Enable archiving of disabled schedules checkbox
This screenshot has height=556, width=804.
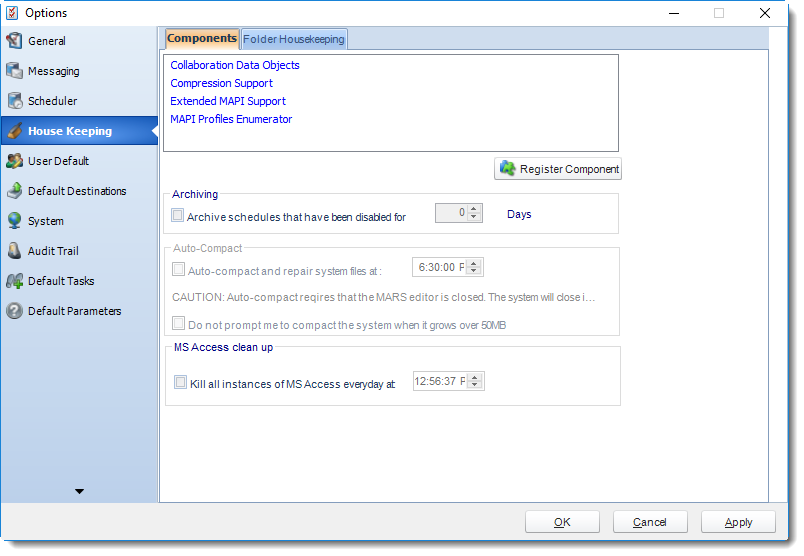(x=177, y=215)
